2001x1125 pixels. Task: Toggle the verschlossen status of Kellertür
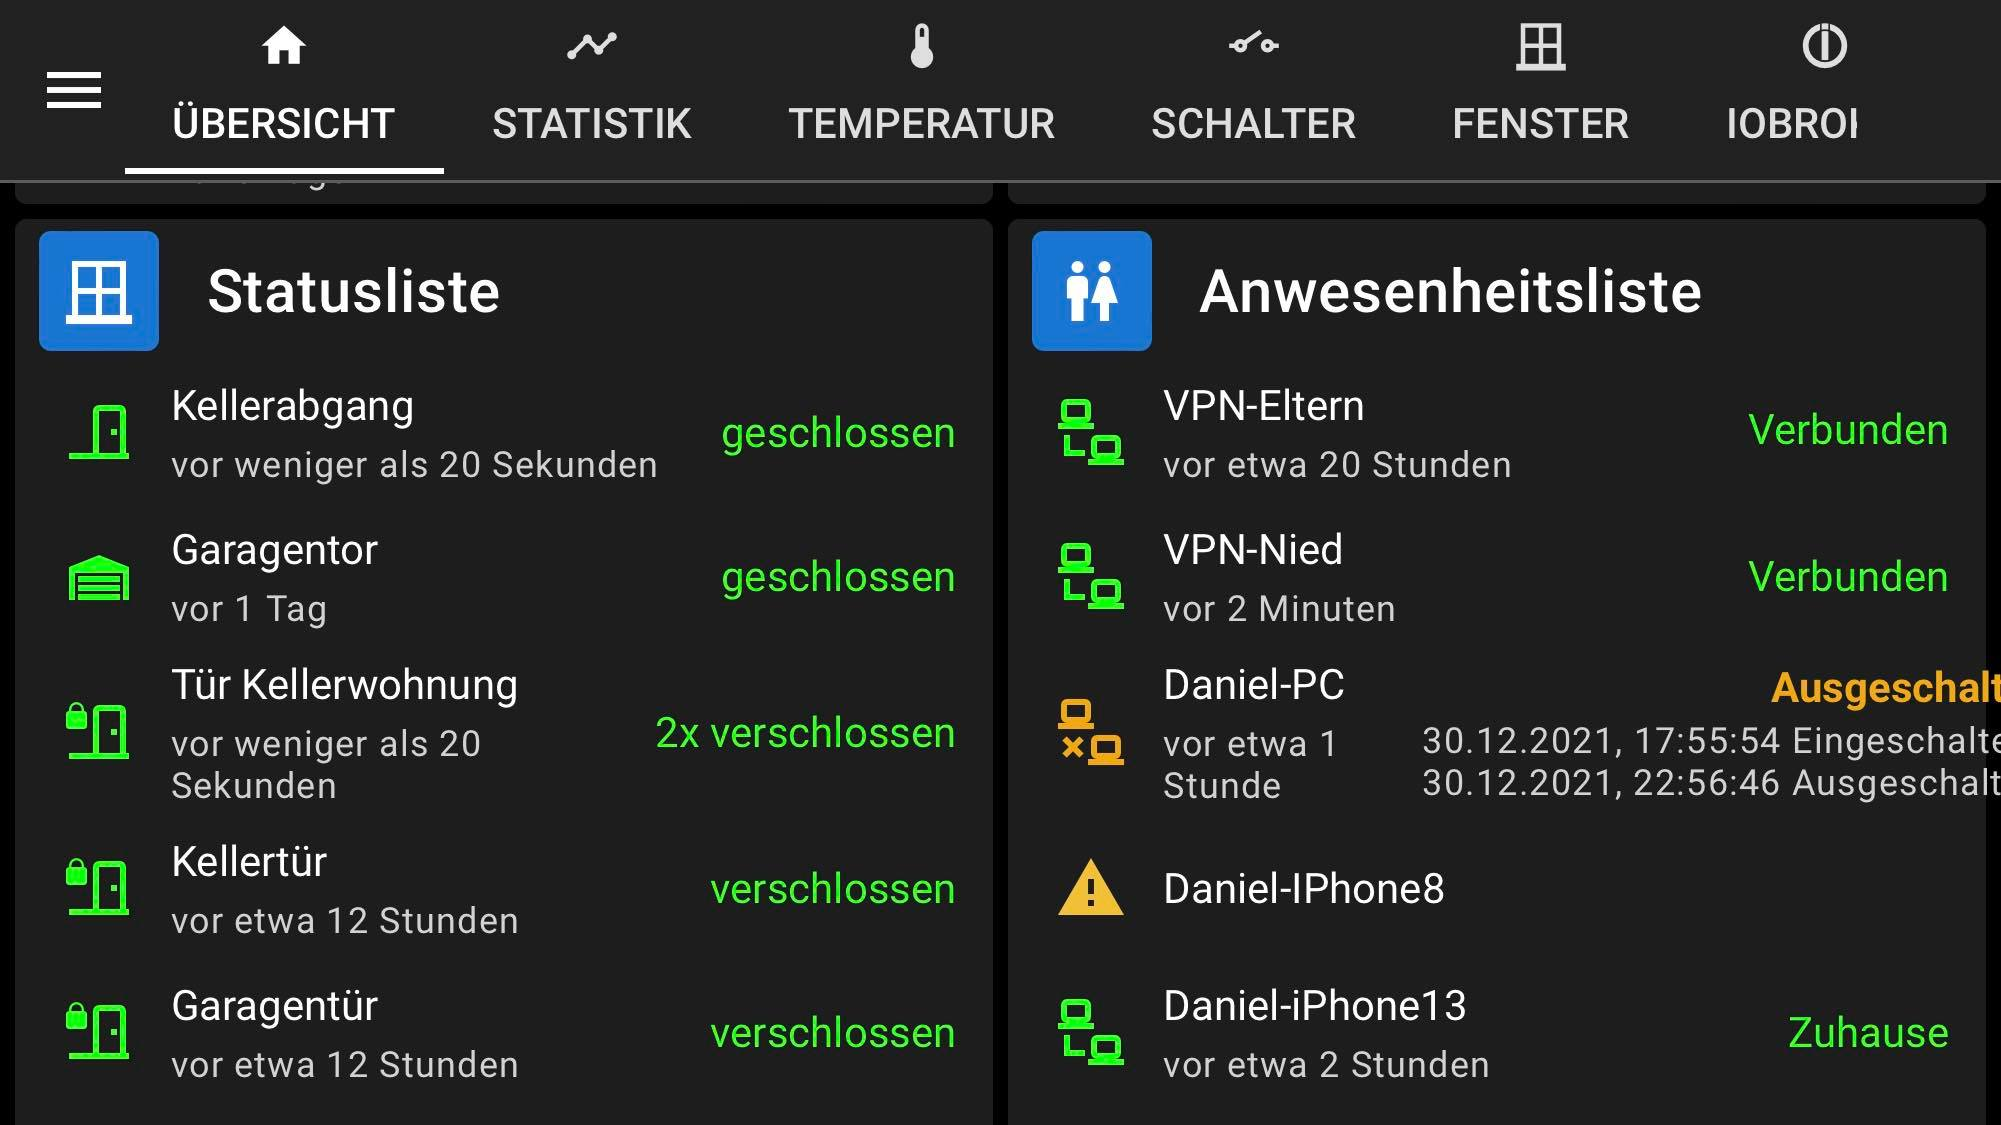coord(831,889)
